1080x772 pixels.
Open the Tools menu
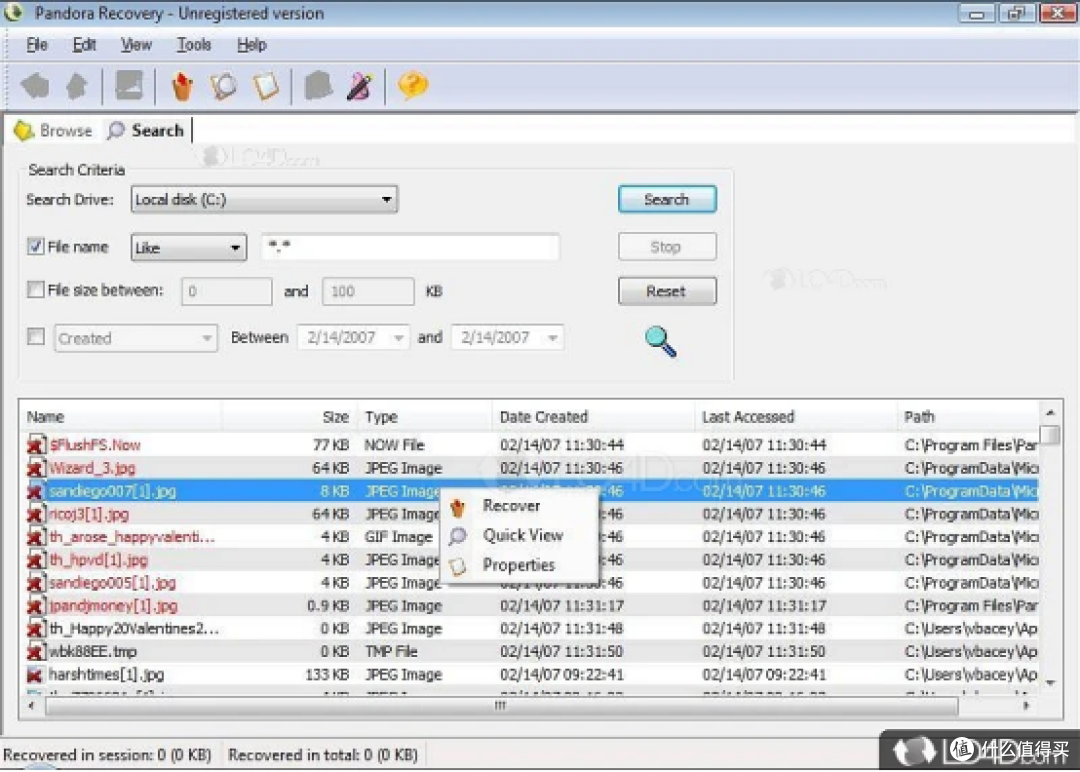click(194, 45)
